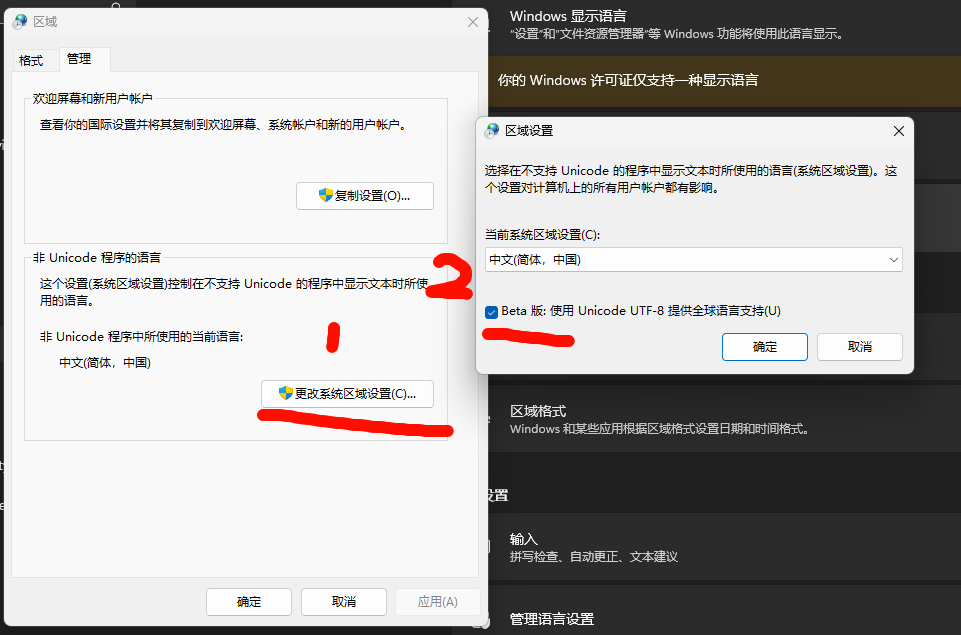Open 输入 settings entry in Settings

click(x=723, y=547)
